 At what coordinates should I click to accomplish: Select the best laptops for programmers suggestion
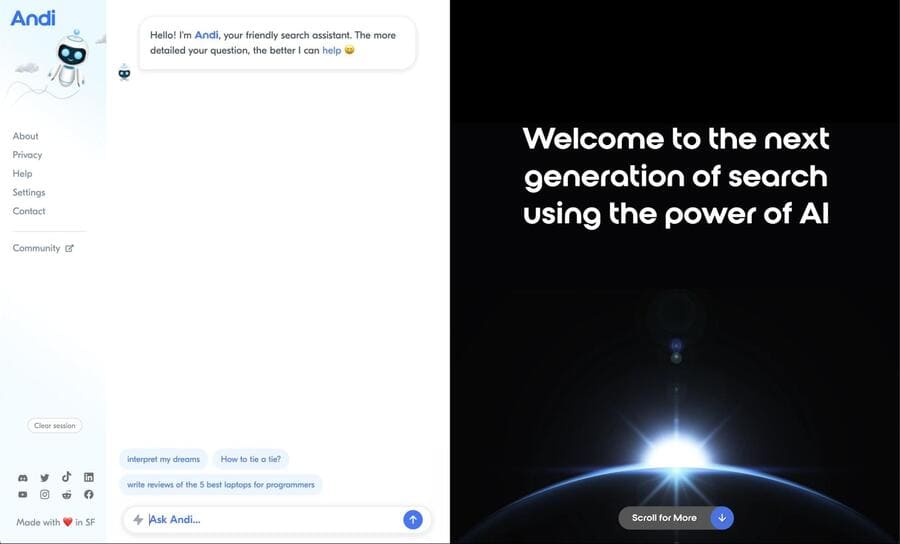pyautogui.click(x=221, y=485)
